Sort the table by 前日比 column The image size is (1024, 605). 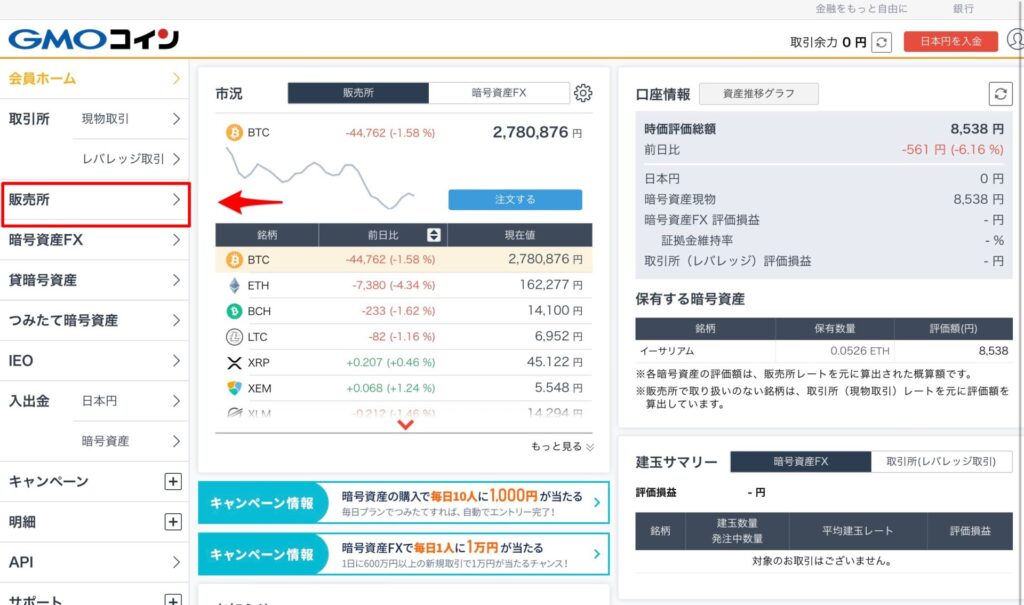(x=433, y=235)
